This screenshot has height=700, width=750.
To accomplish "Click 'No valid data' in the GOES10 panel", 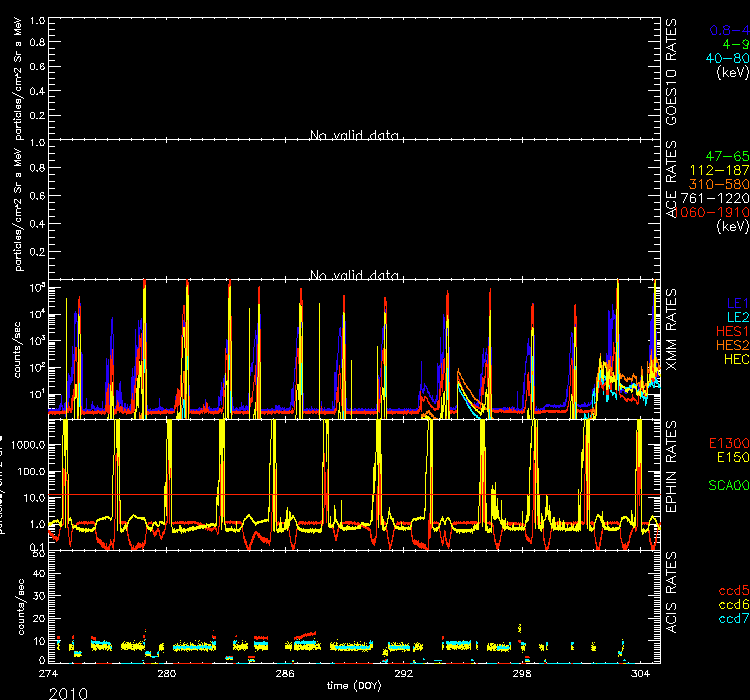I will point(354,135).
